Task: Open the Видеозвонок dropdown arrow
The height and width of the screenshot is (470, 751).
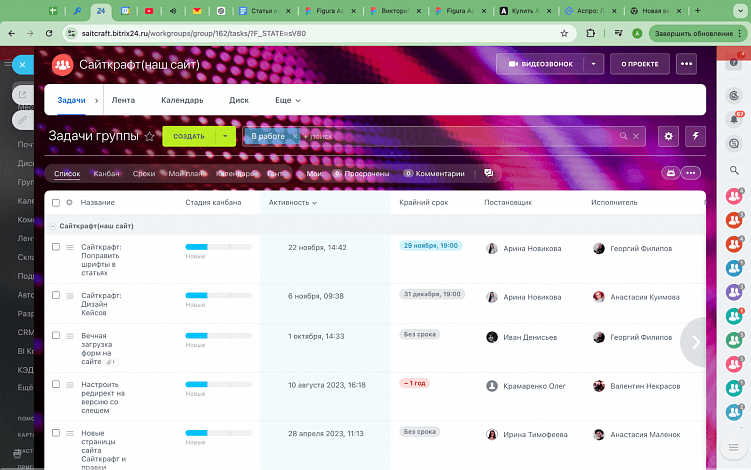Action: point(593,64)
